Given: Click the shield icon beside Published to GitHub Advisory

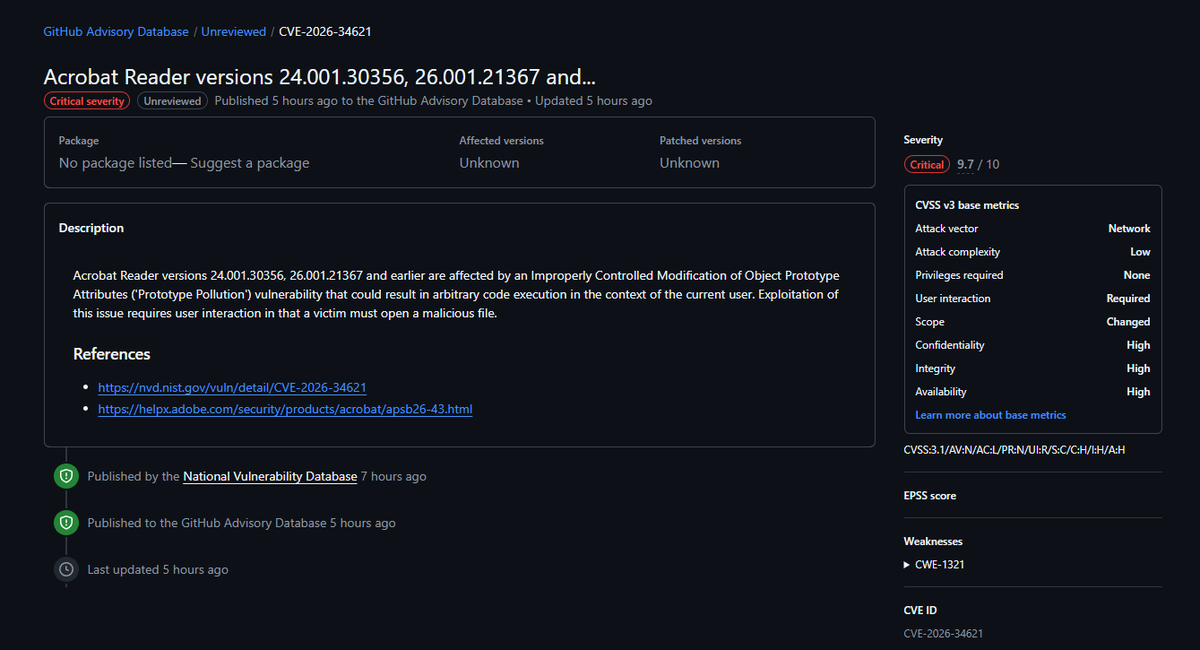Looking at the screenshot, I should click(66, 523).
